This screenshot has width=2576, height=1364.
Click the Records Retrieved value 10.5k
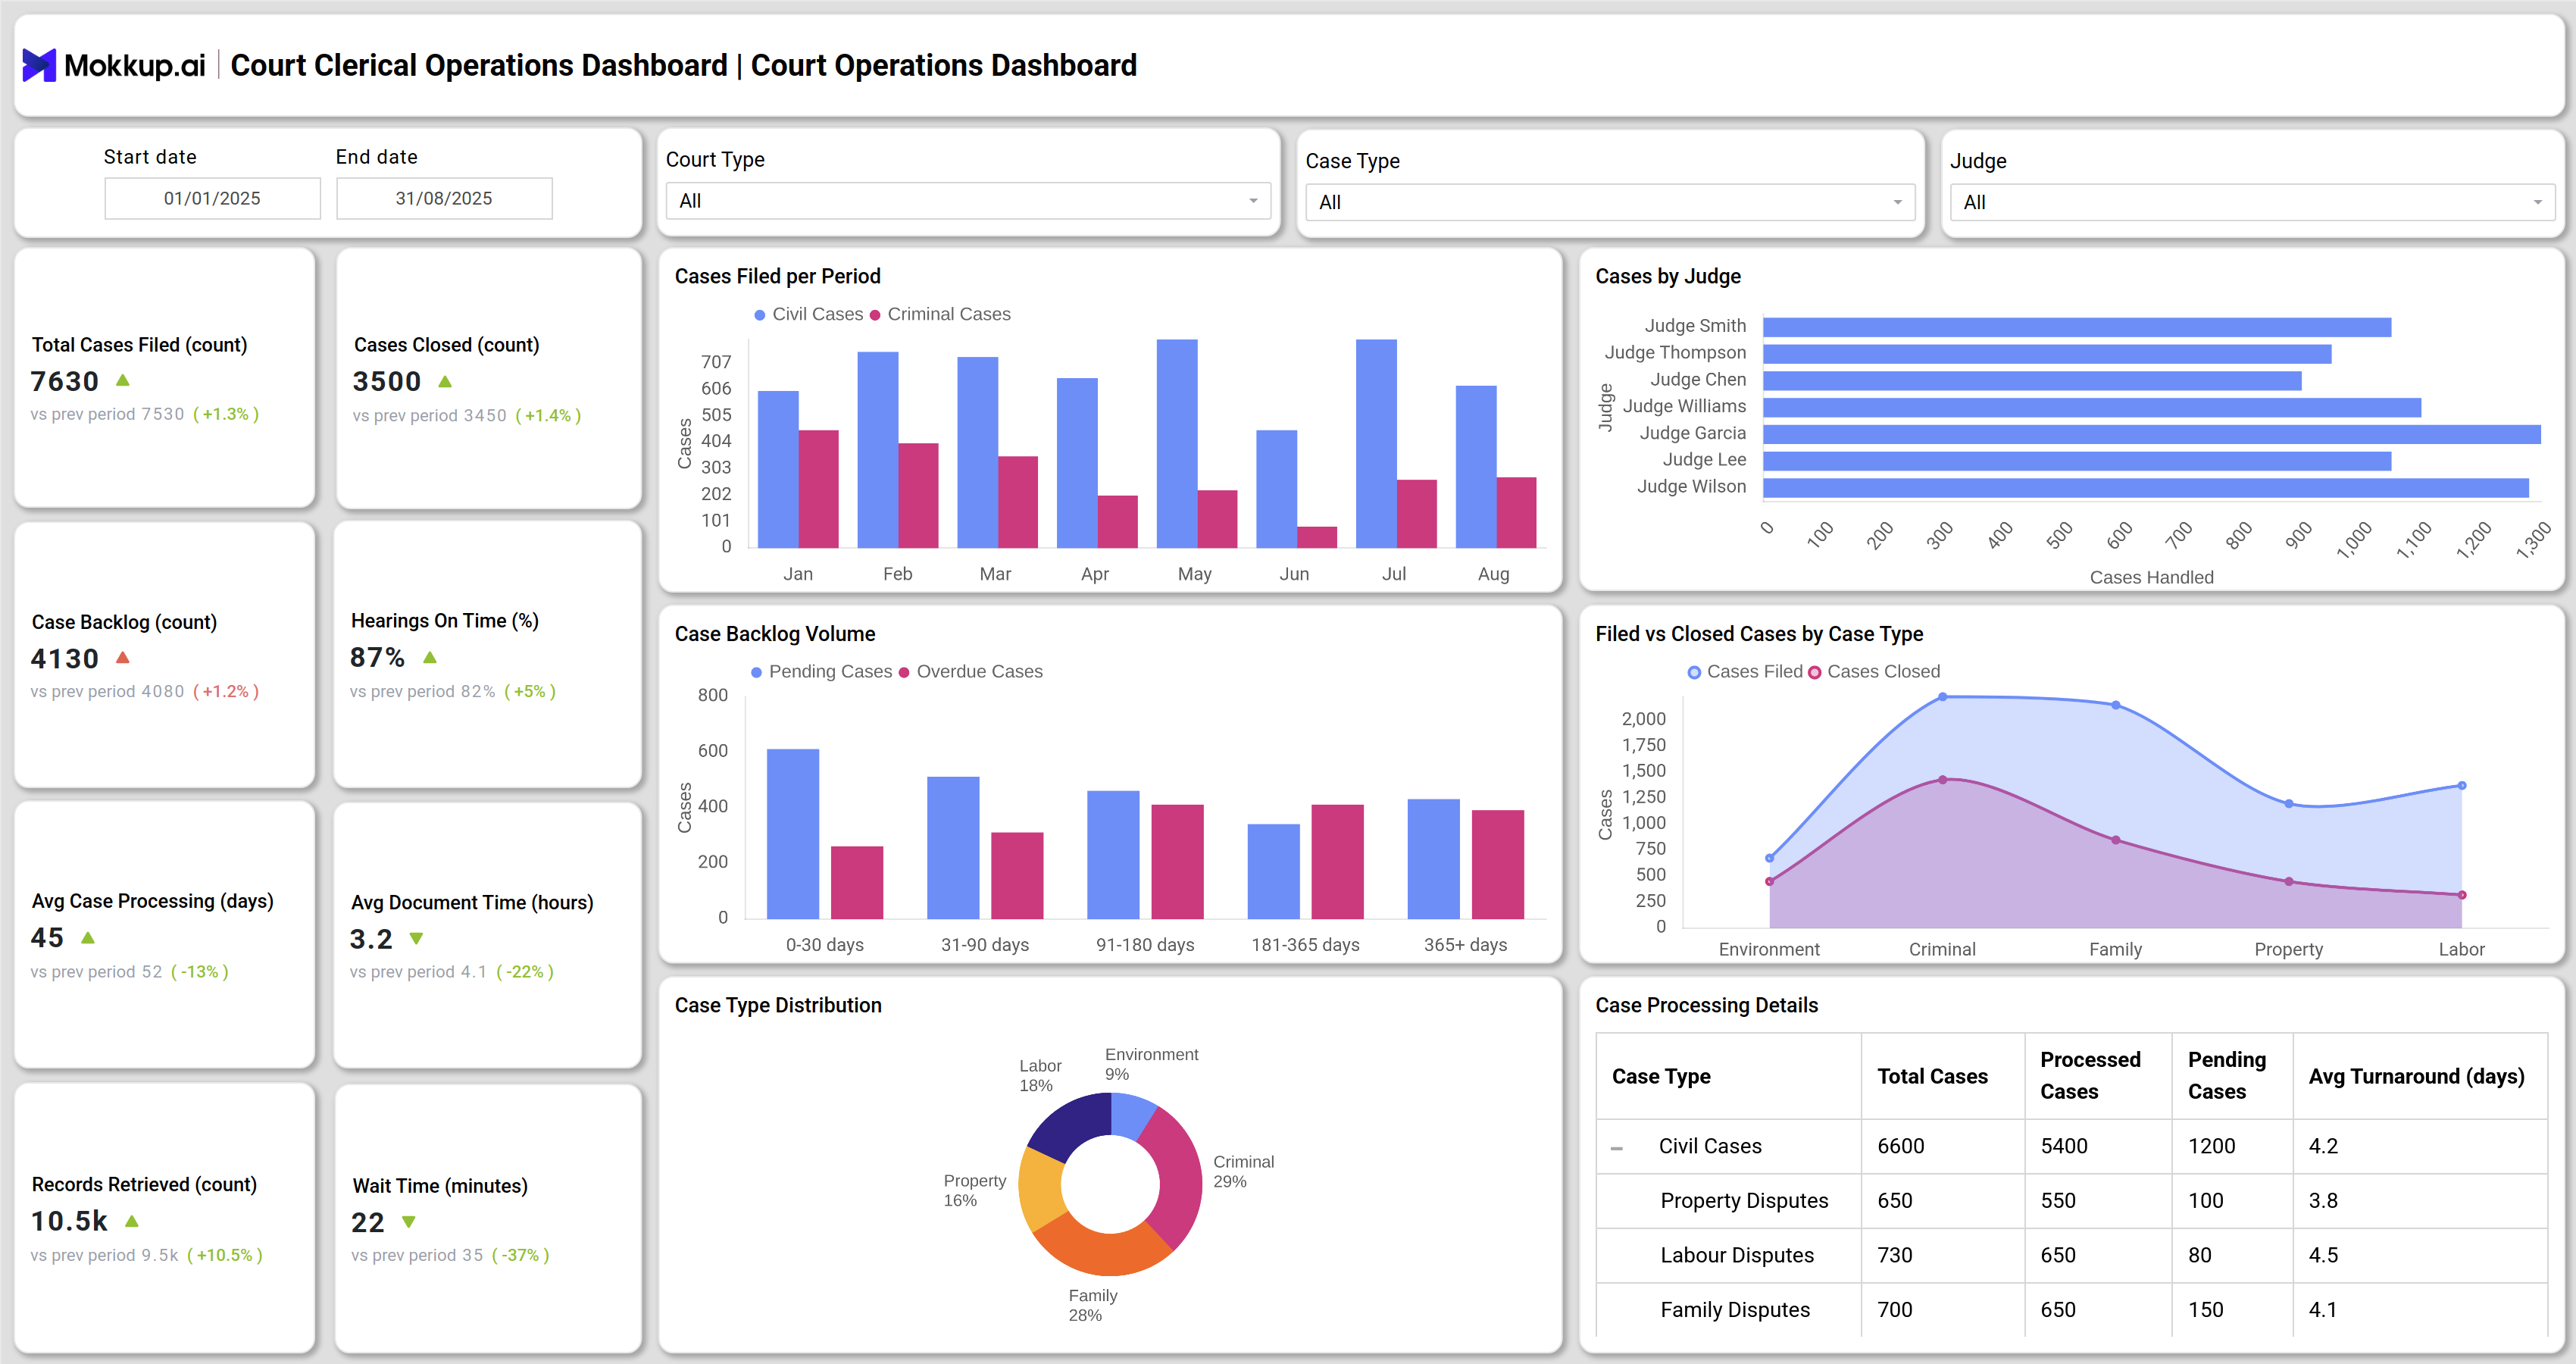point(69,1222)
